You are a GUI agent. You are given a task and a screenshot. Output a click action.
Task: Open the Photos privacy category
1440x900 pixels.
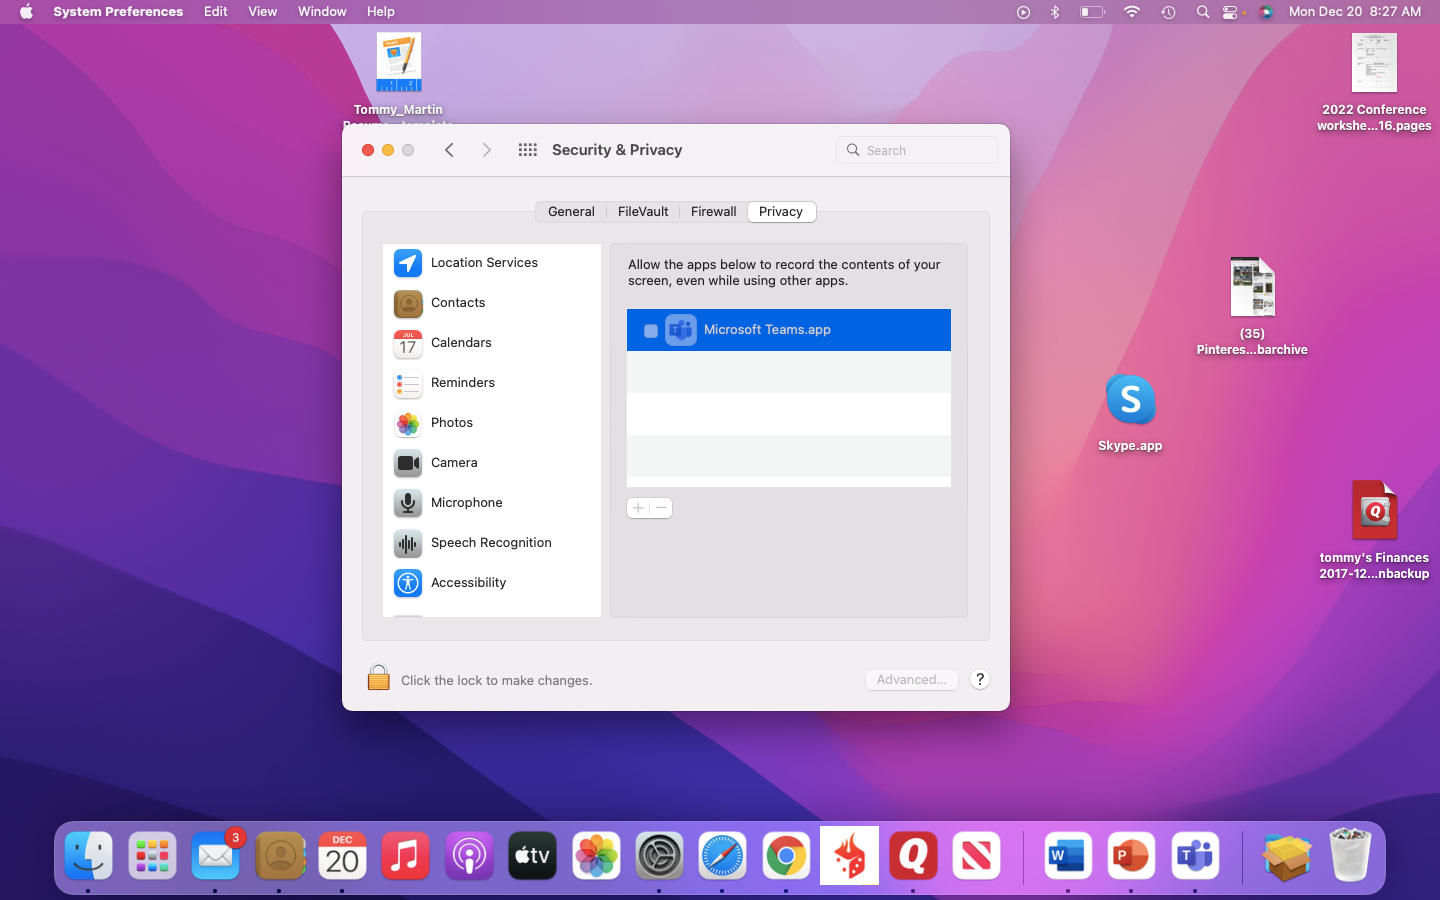click(x=492, y=423)
